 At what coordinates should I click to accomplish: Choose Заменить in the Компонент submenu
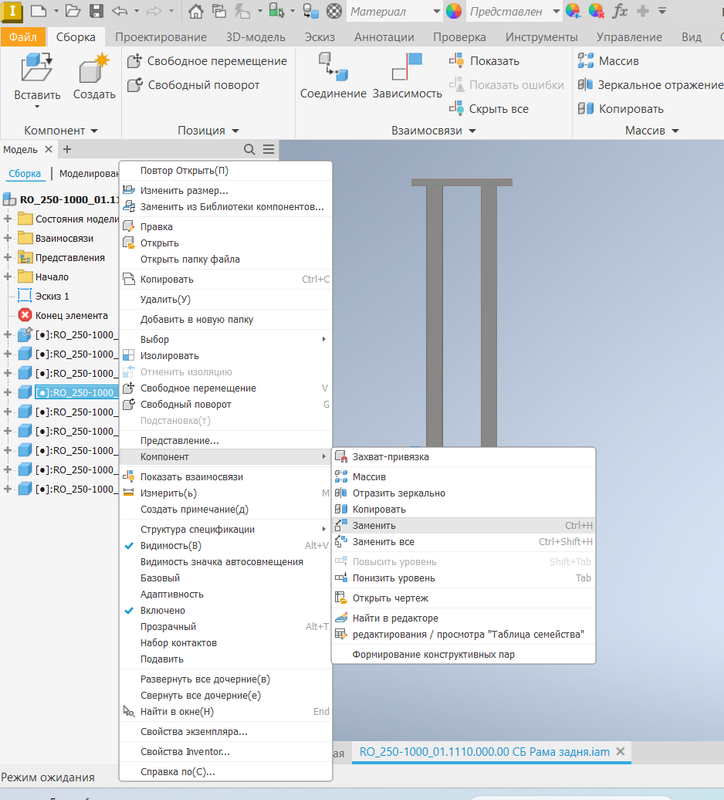(463, 526)
